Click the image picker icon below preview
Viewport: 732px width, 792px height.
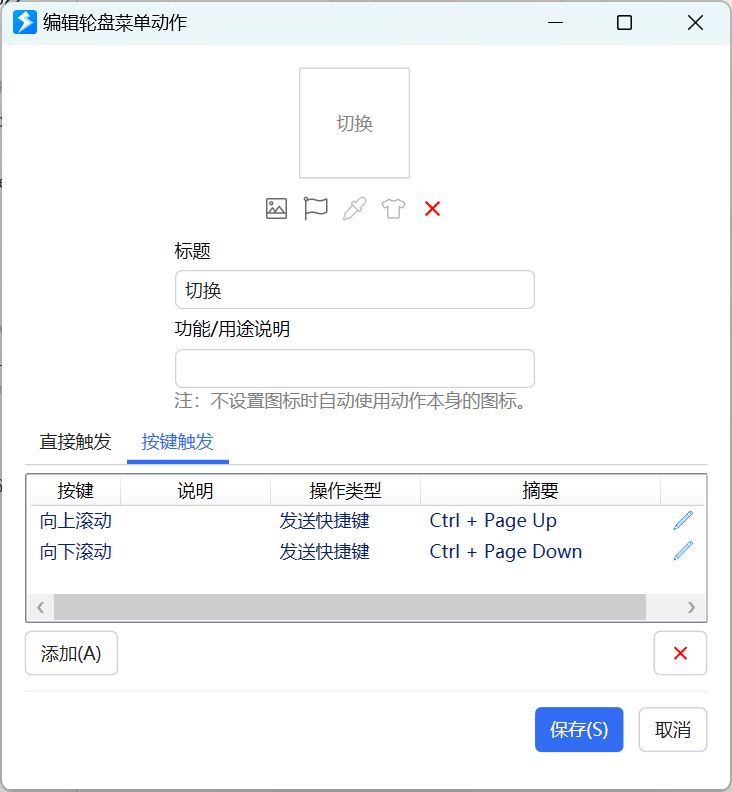click(277, 208)
